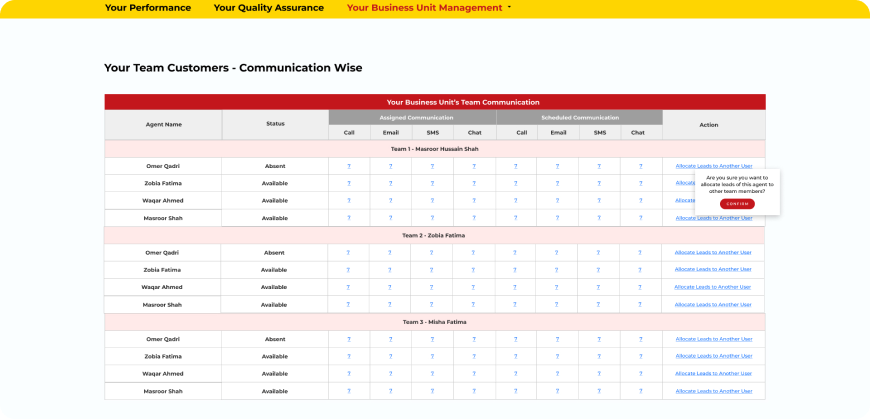Screen dimensions: 870x419
Task: Click the Confirm button in the popup
Action: pyautogui.click(x=737, y=203)
